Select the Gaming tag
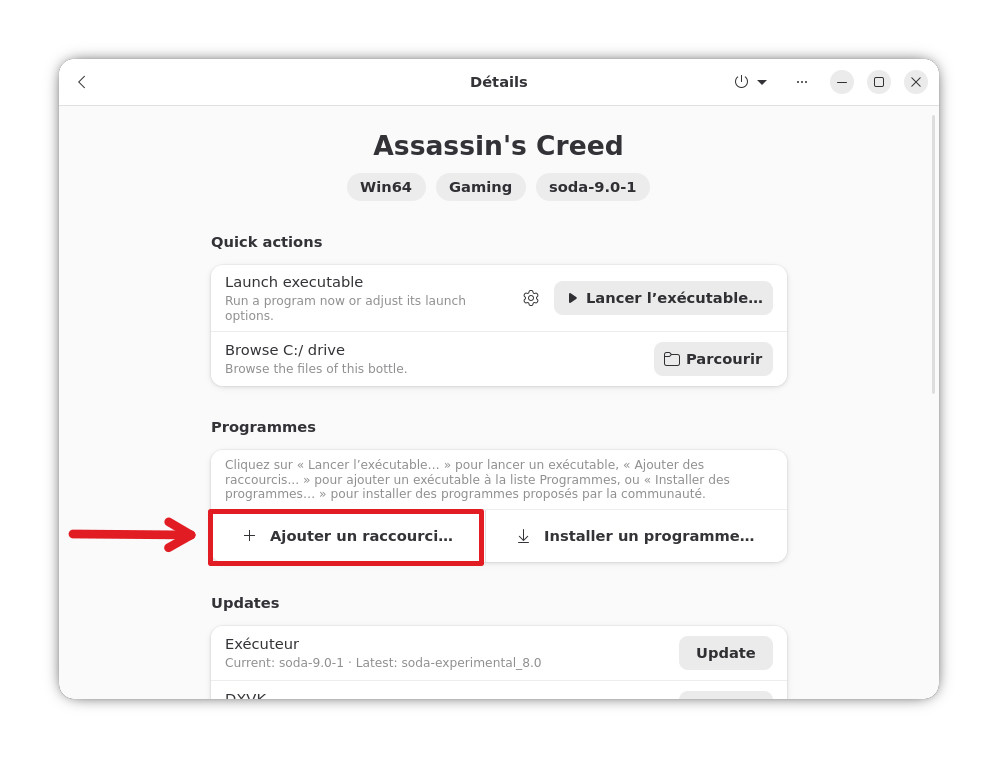The height and width of the screenshot is (758, 998). click(x=480, y=187)
